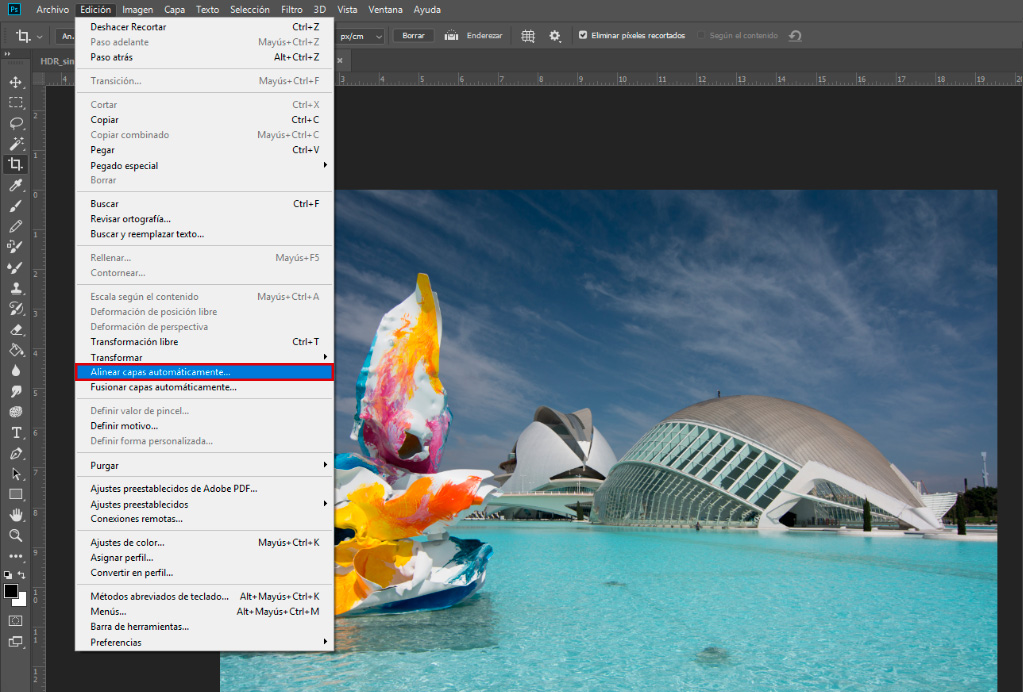
Task: Activate the HDR_si document tab
Action: pyautogui.click(x=60, y=59)
